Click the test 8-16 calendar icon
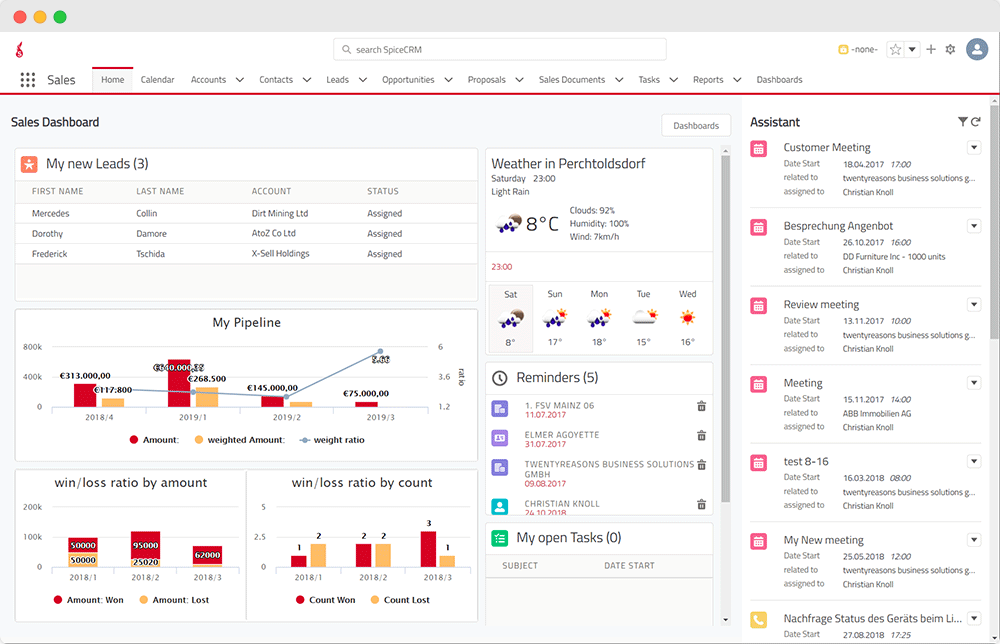1000x644 pixels. pos(758,463)
